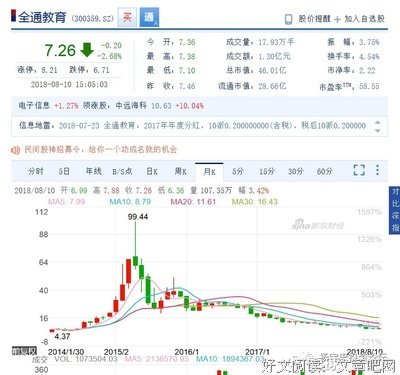Switch to 5分 chart tab
The height and width of the screenshot is (375, 400).
point(238,171)
